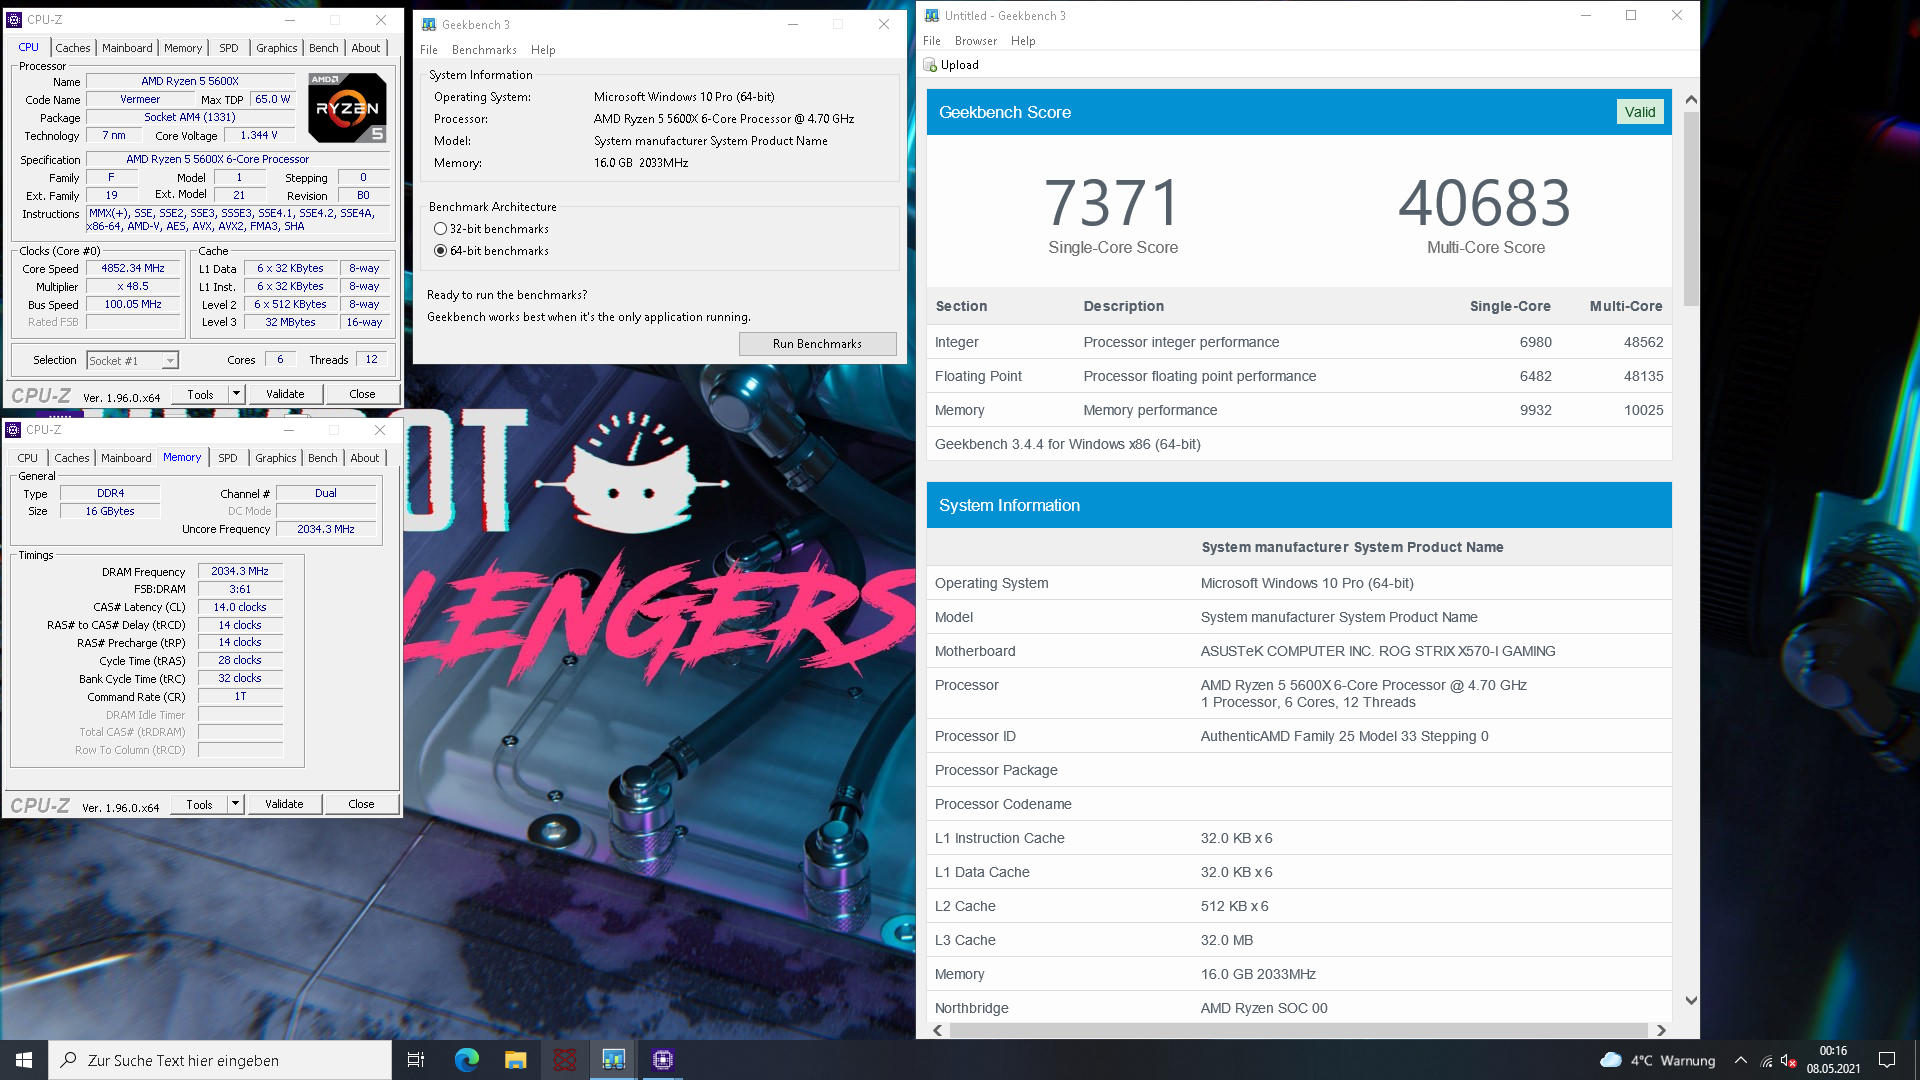Click Run Benchmarks button

tap(817, 344)
